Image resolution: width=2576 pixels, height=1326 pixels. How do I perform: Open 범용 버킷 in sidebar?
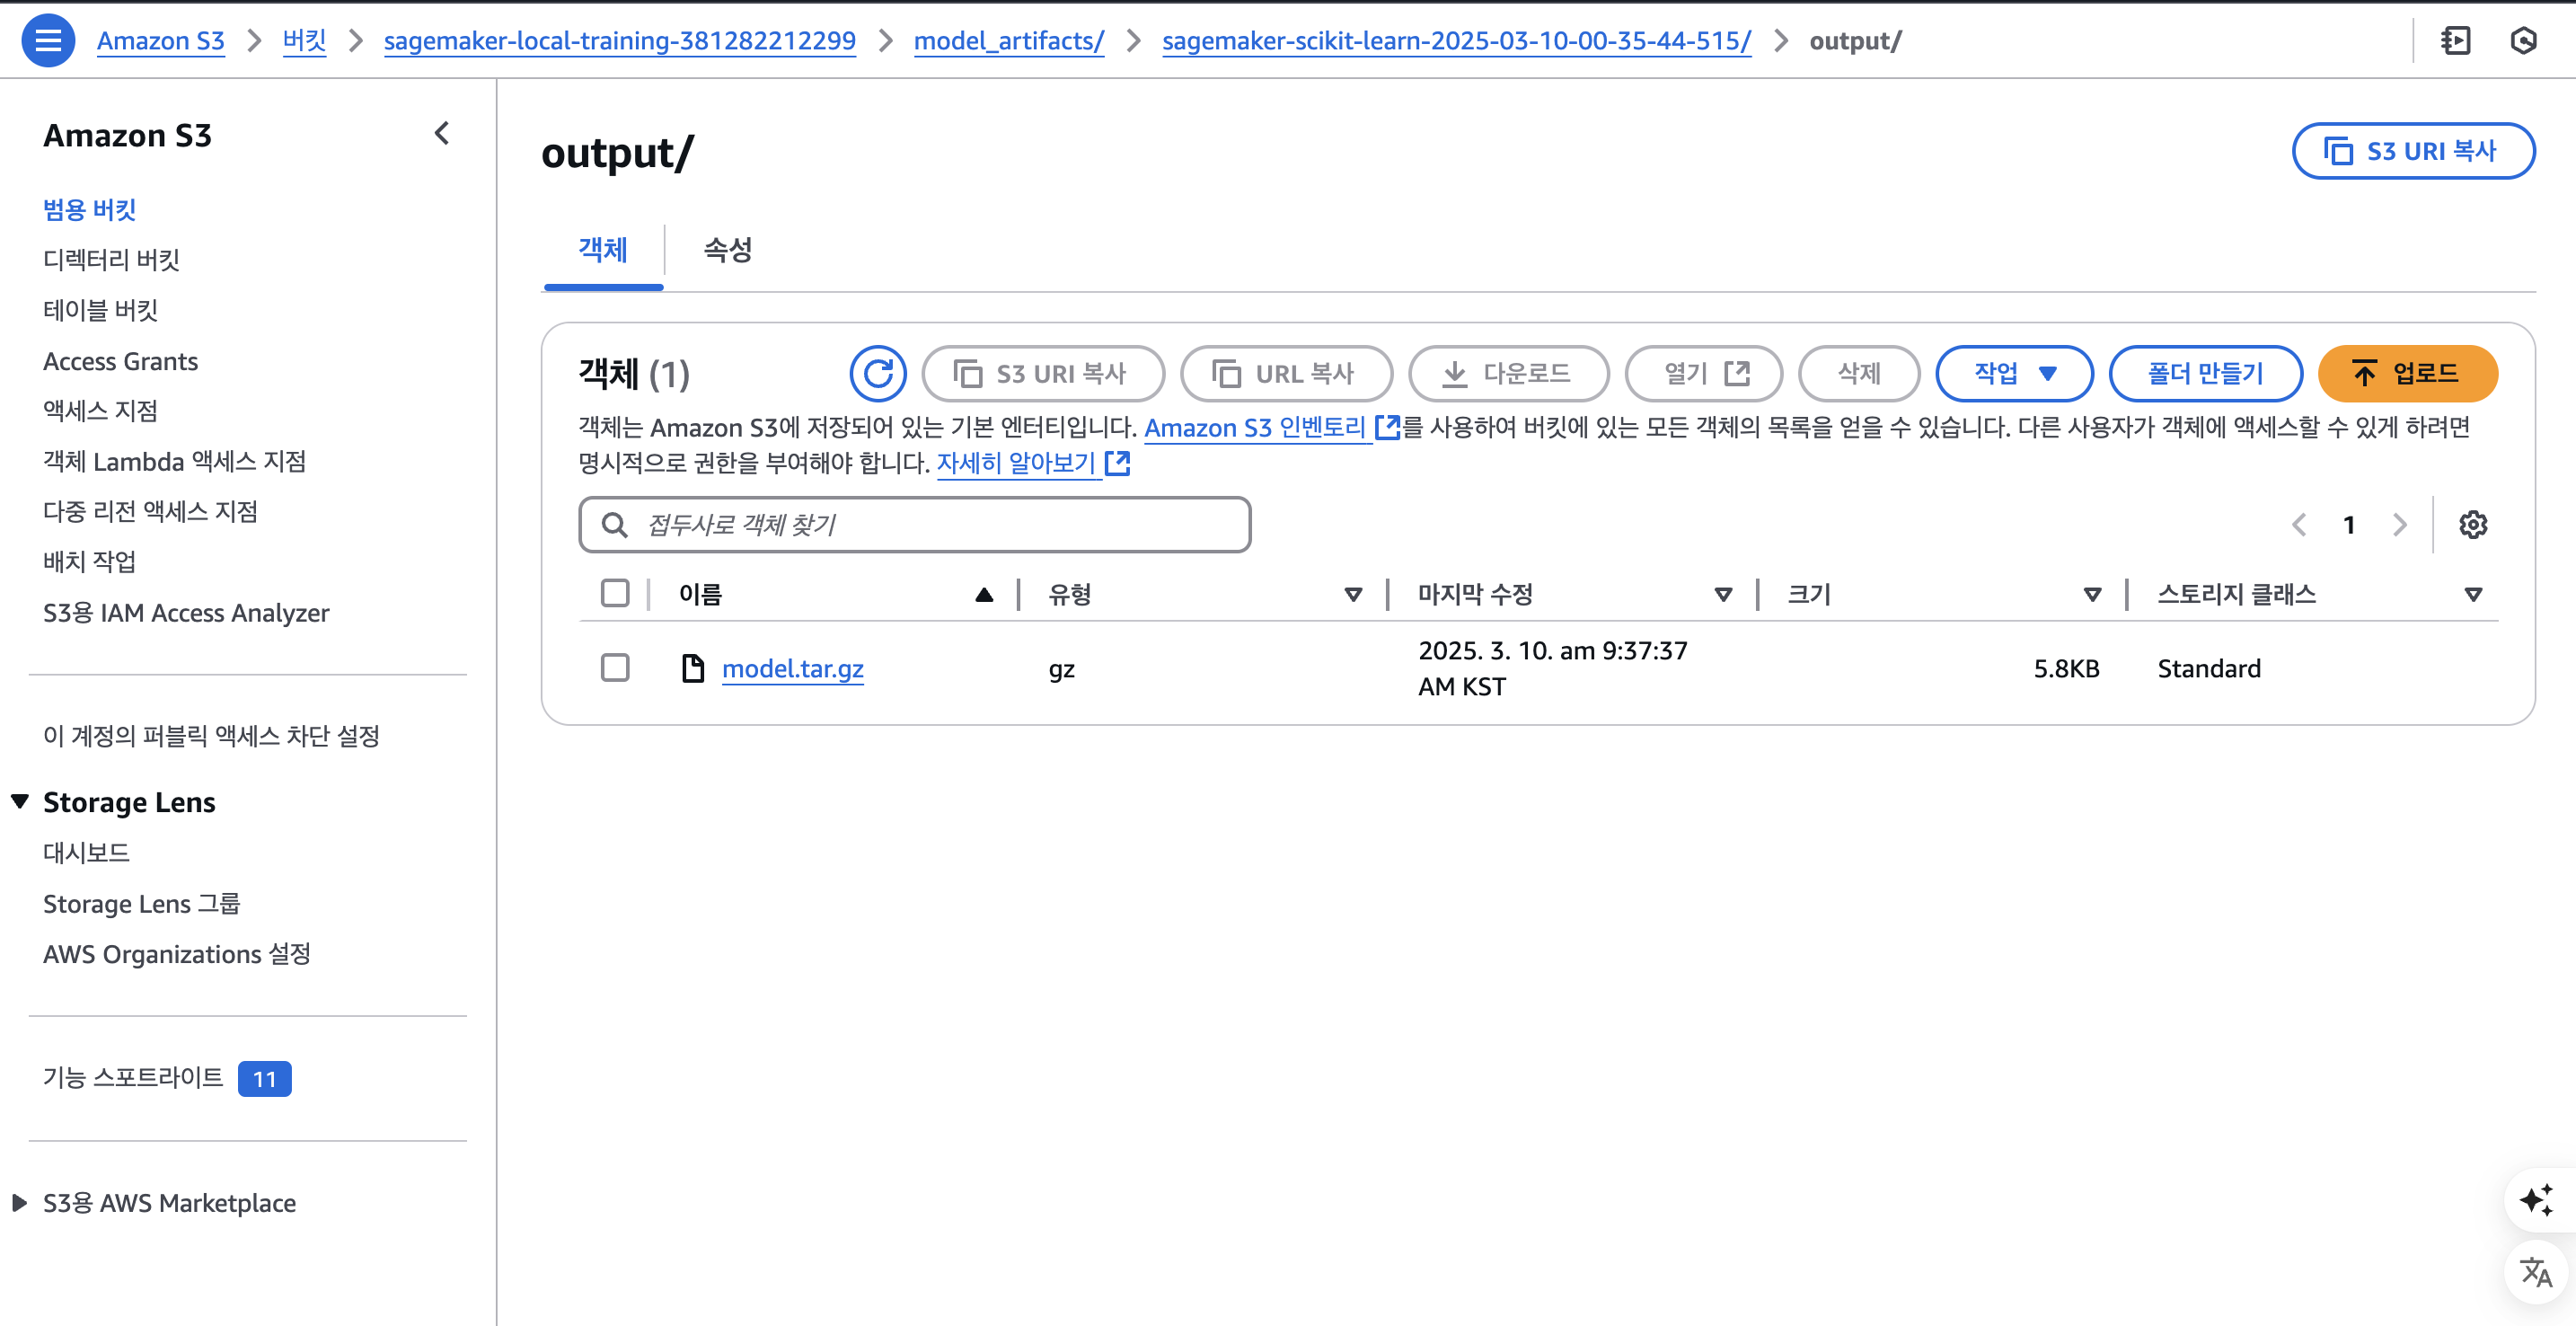(x=89, y=210)
